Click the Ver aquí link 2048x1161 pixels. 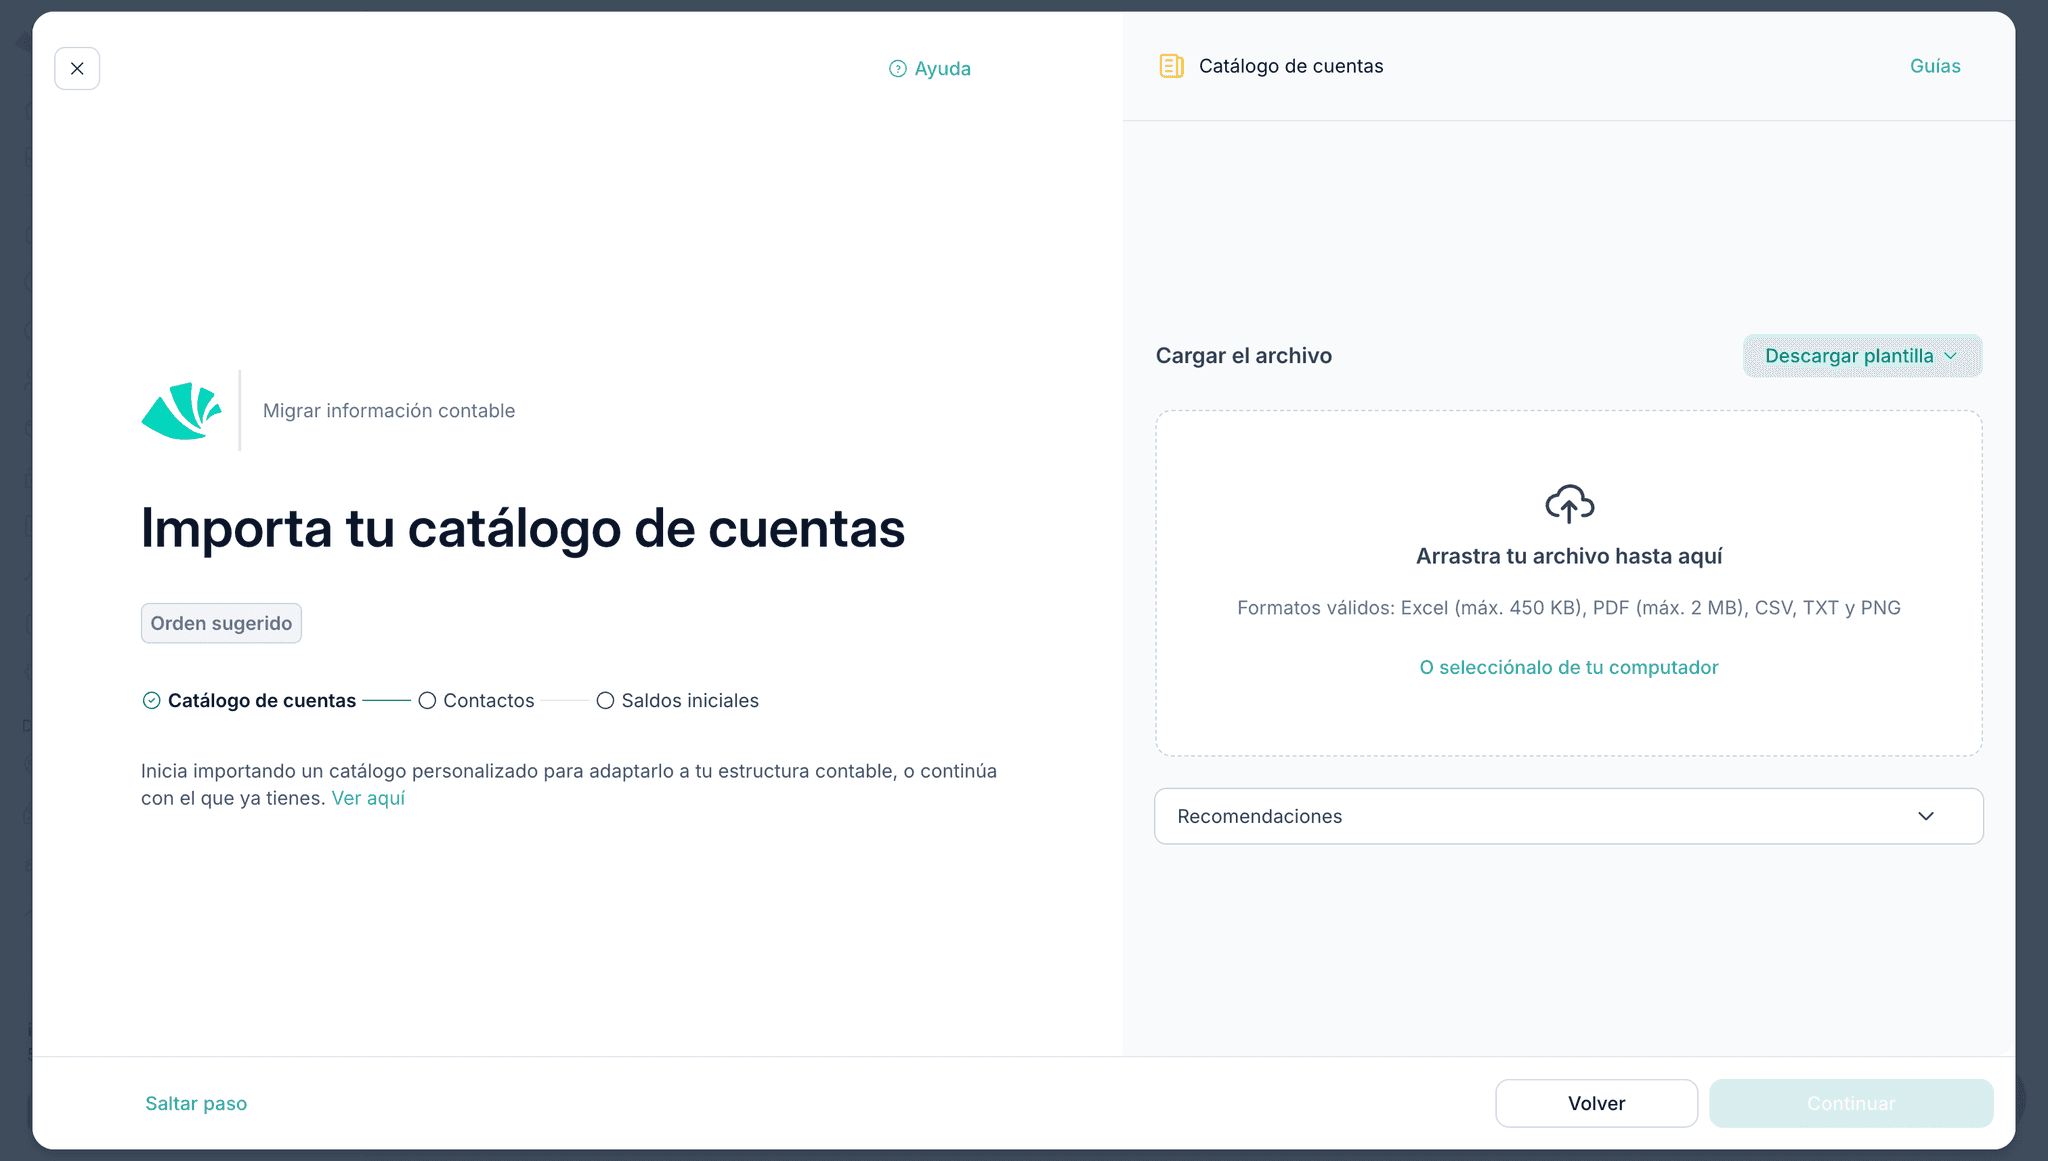click(x=368, y=798)
